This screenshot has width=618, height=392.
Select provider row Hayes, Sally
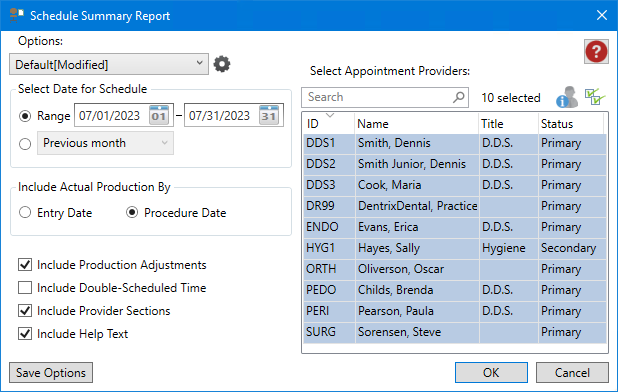(455, 248)
